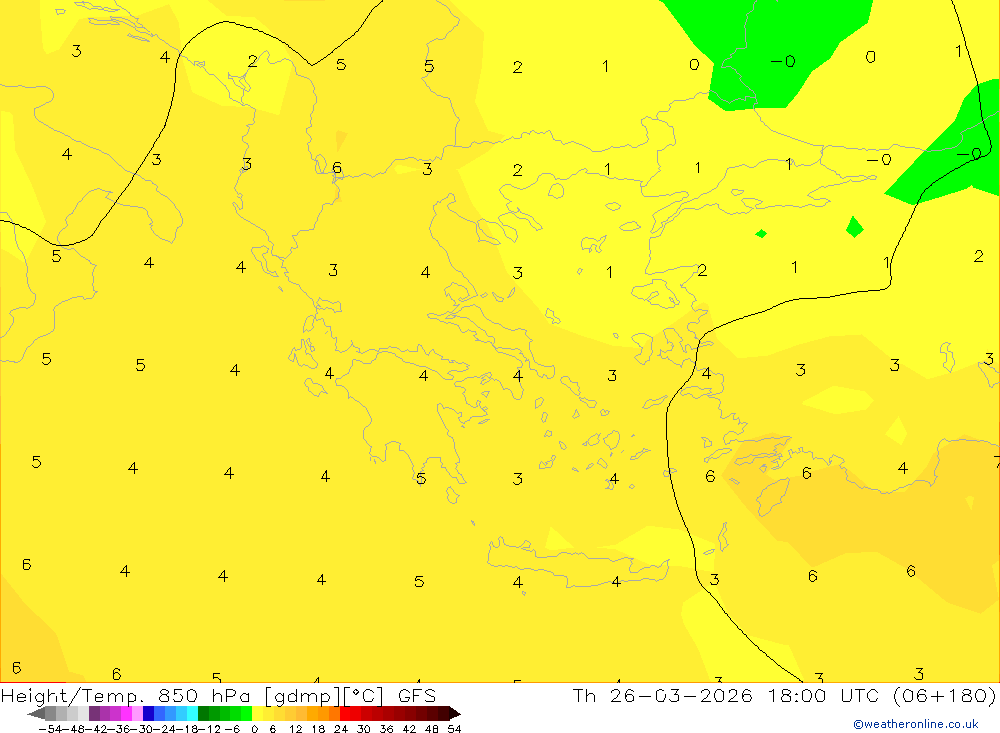Click the "[°C]" unit label
Screen dimensions: 1000x733
point(364,695)
